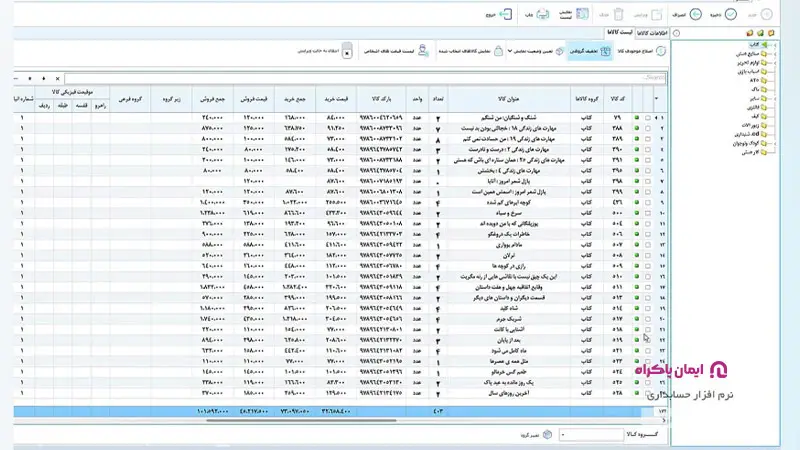Expand the کتاب tree node arrow

coord(775,45)
